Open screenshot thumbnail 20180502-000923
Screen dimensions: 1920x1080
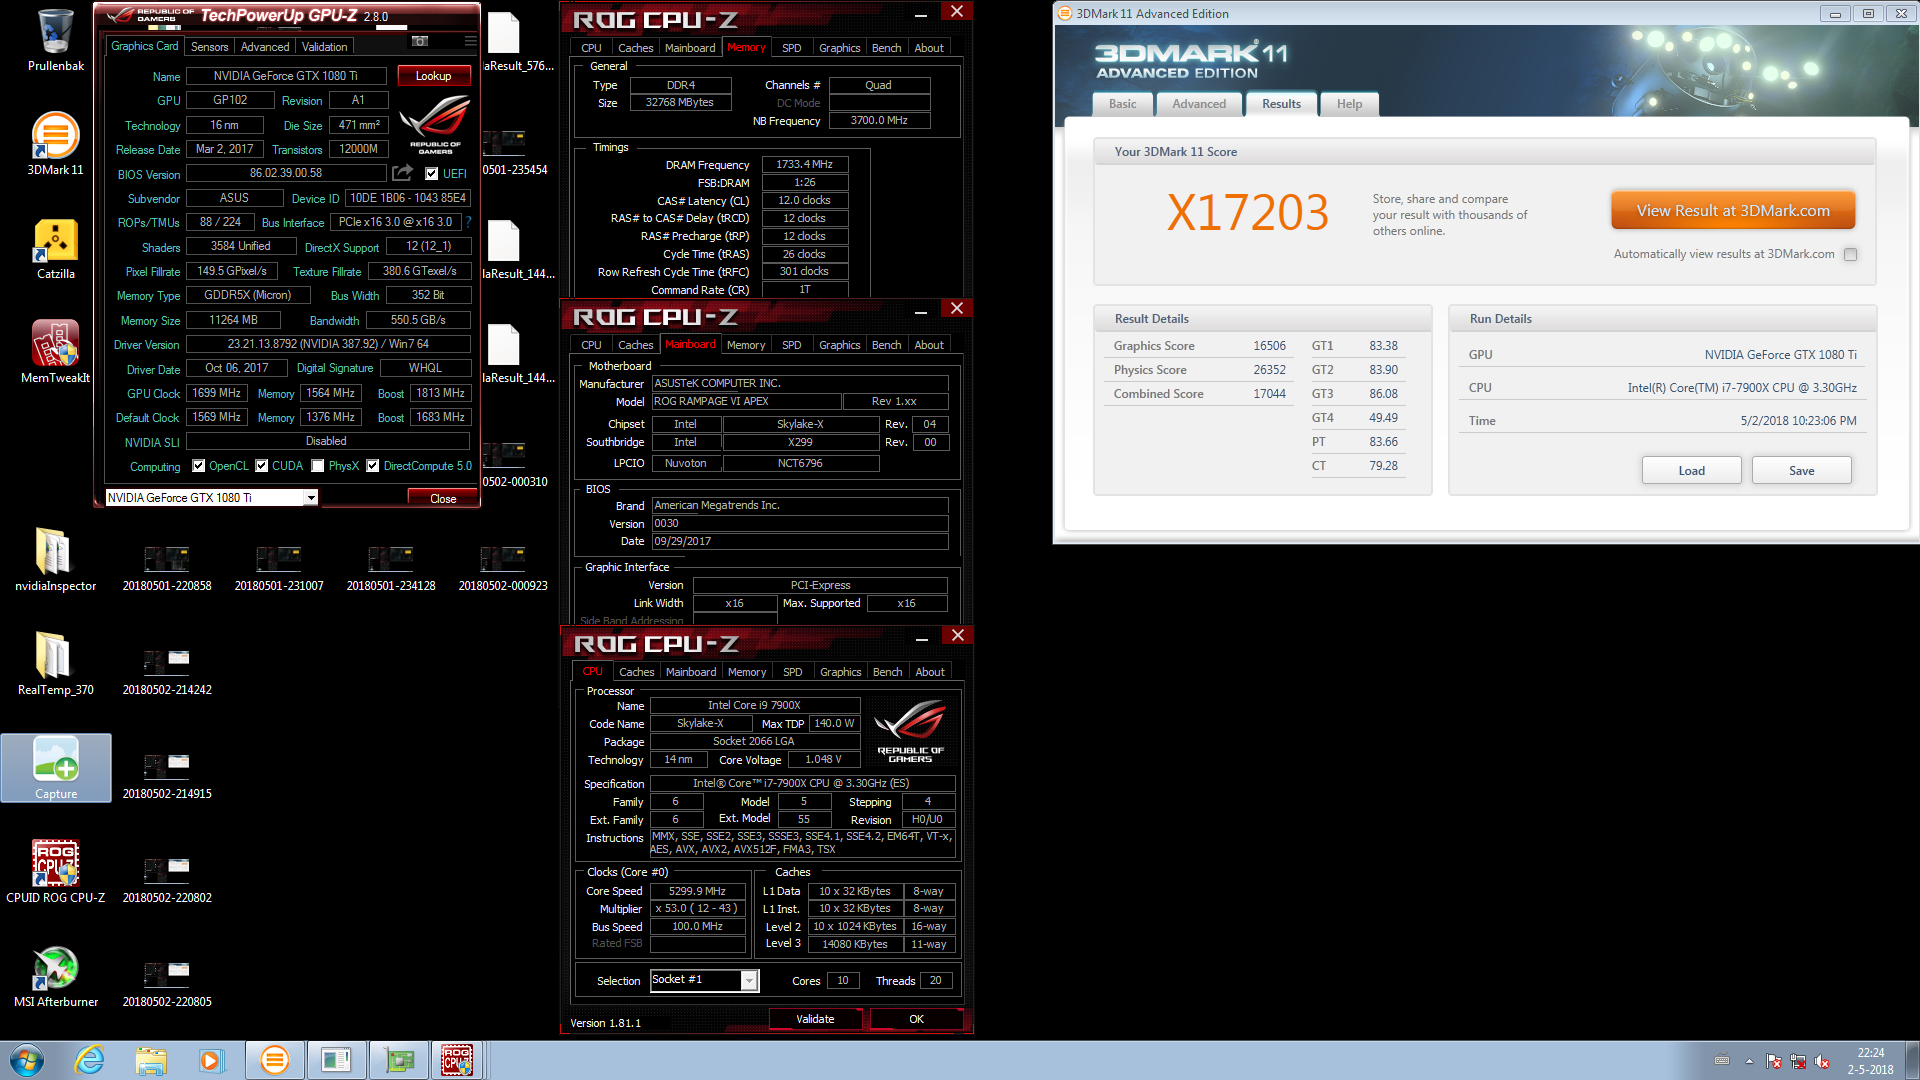503,568
